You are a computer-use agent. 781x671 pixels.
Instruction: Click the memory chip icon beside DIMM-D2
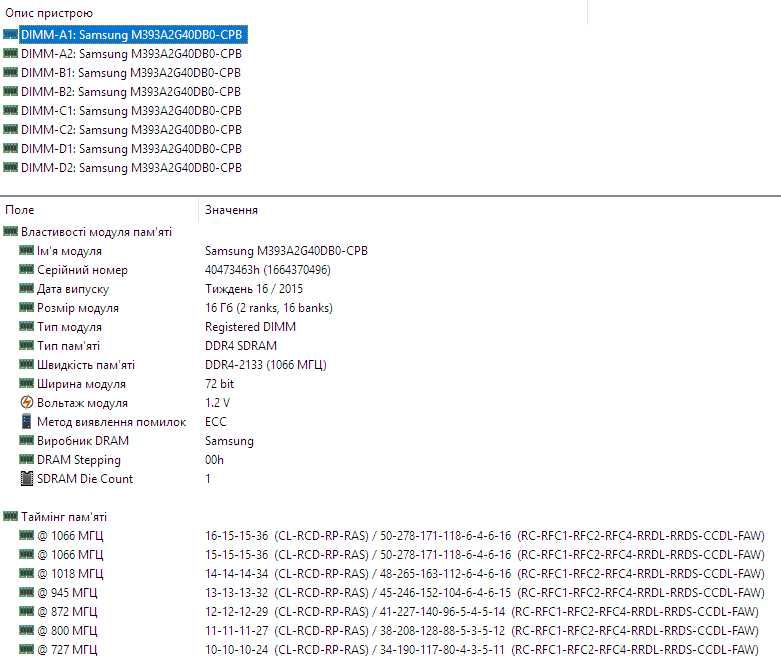click(x=10, y=167)
